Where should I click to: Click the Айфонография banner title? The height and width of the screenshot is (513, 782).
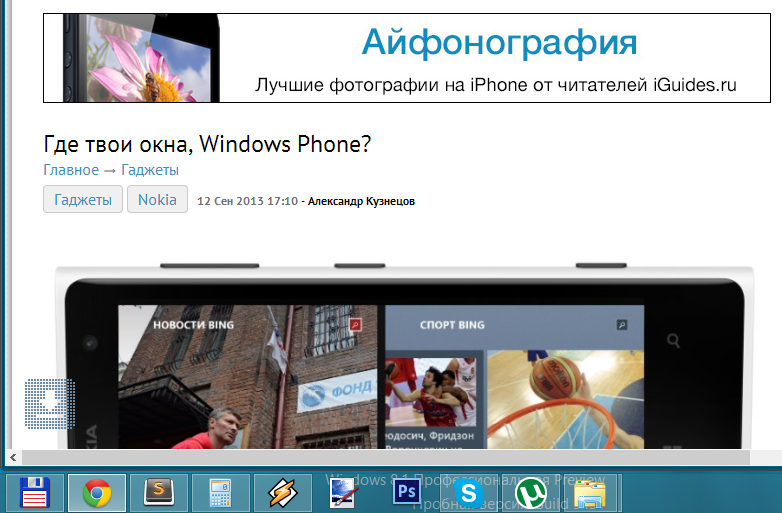coord(499,42)
